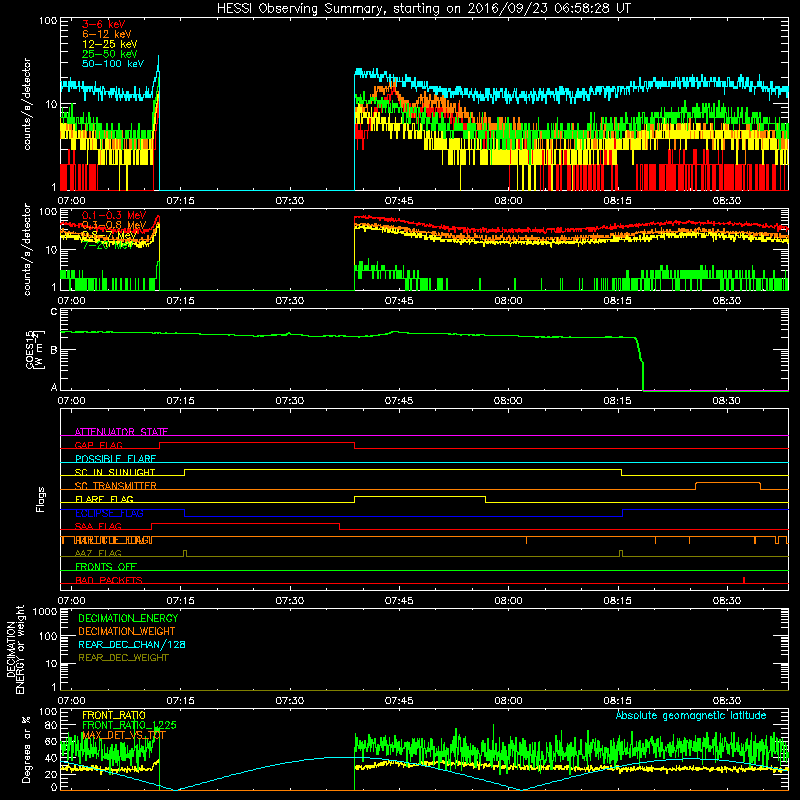This screenshot has width=800, height=800.
Task: Click the 'FRONT_RATIO_1225' legend label
Action: [129, 725]
